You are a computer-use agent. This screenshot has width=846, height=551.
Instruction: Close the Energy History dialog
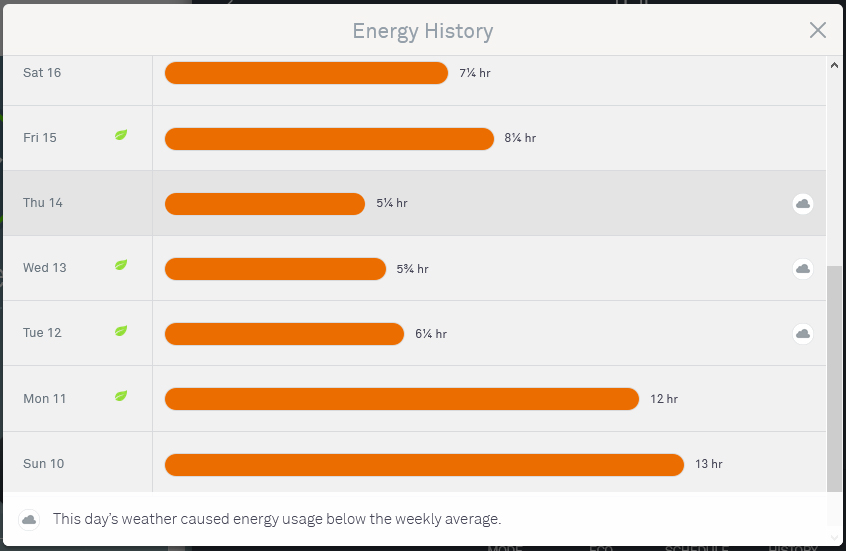(x=817, y=30)
